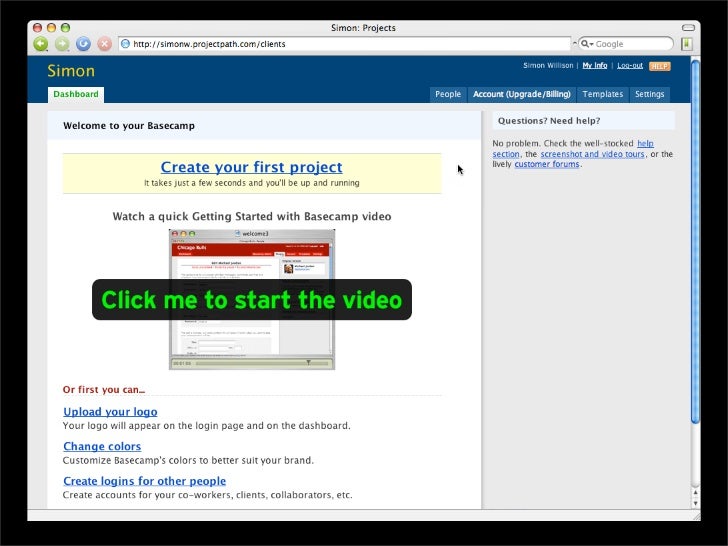Click the orange HELP badge in header
Viewport: 728px width, 546px height.
[x=659, y=66]
